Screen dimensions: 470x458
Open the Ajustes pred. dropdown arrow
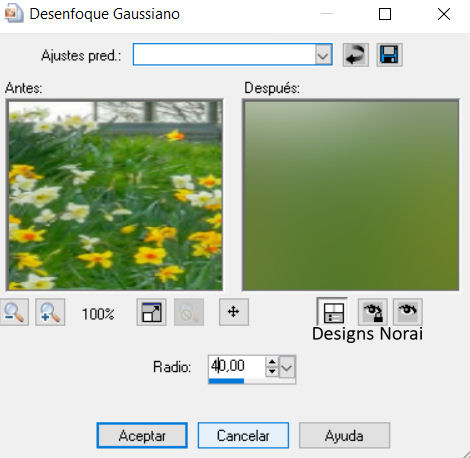click(x=323, y=55)
